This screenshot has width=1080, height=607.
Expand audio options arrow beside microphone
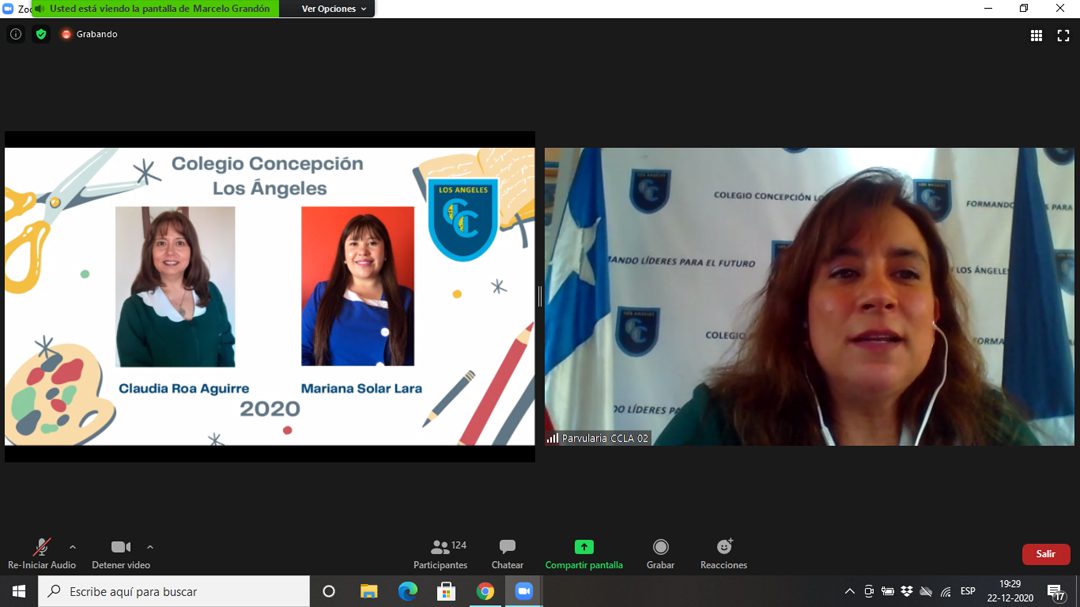(x=72, y=547)
